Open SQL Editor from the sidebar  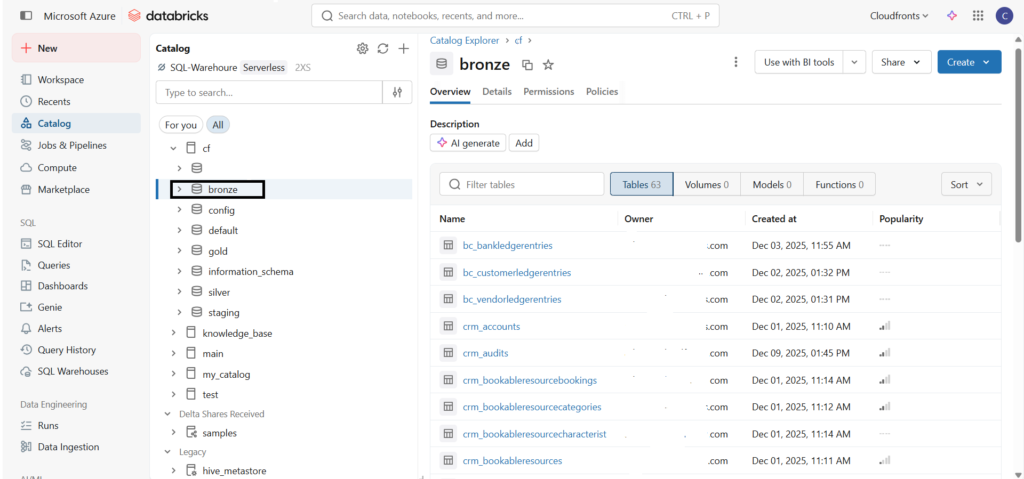pos(60,243)
